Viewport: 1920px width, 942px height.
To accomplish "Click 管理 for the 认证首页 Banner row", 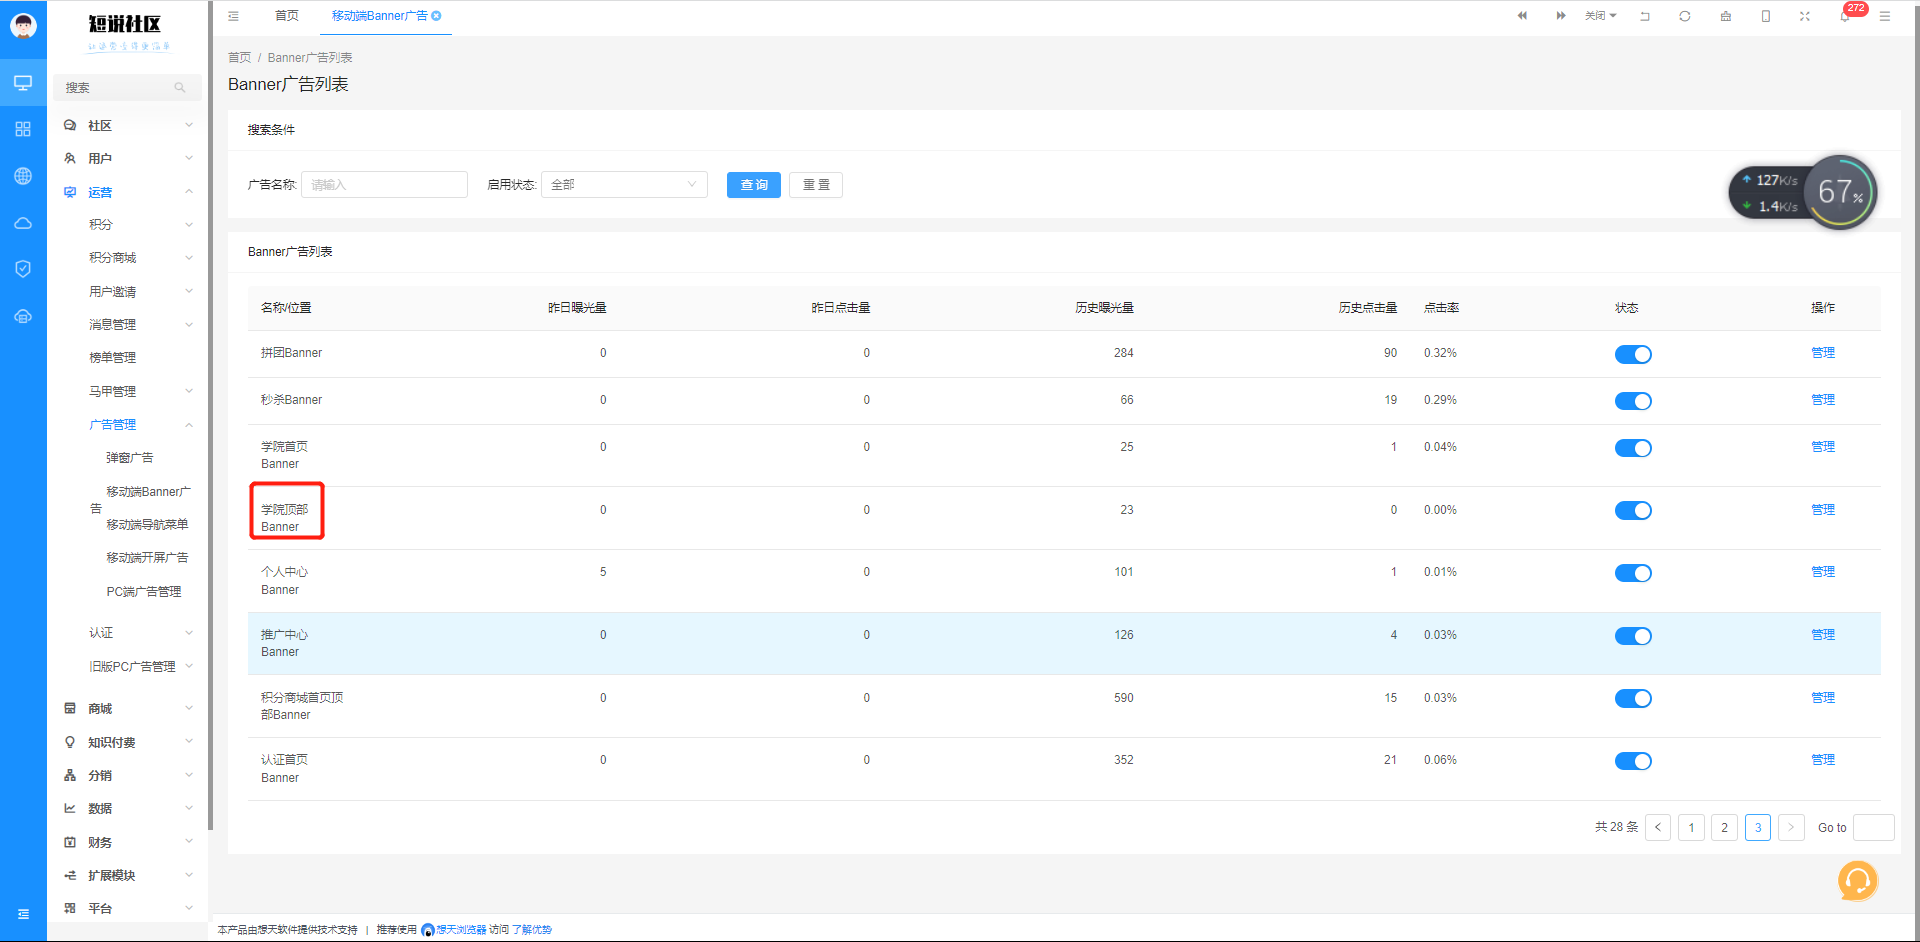I will pos(1823,760).
